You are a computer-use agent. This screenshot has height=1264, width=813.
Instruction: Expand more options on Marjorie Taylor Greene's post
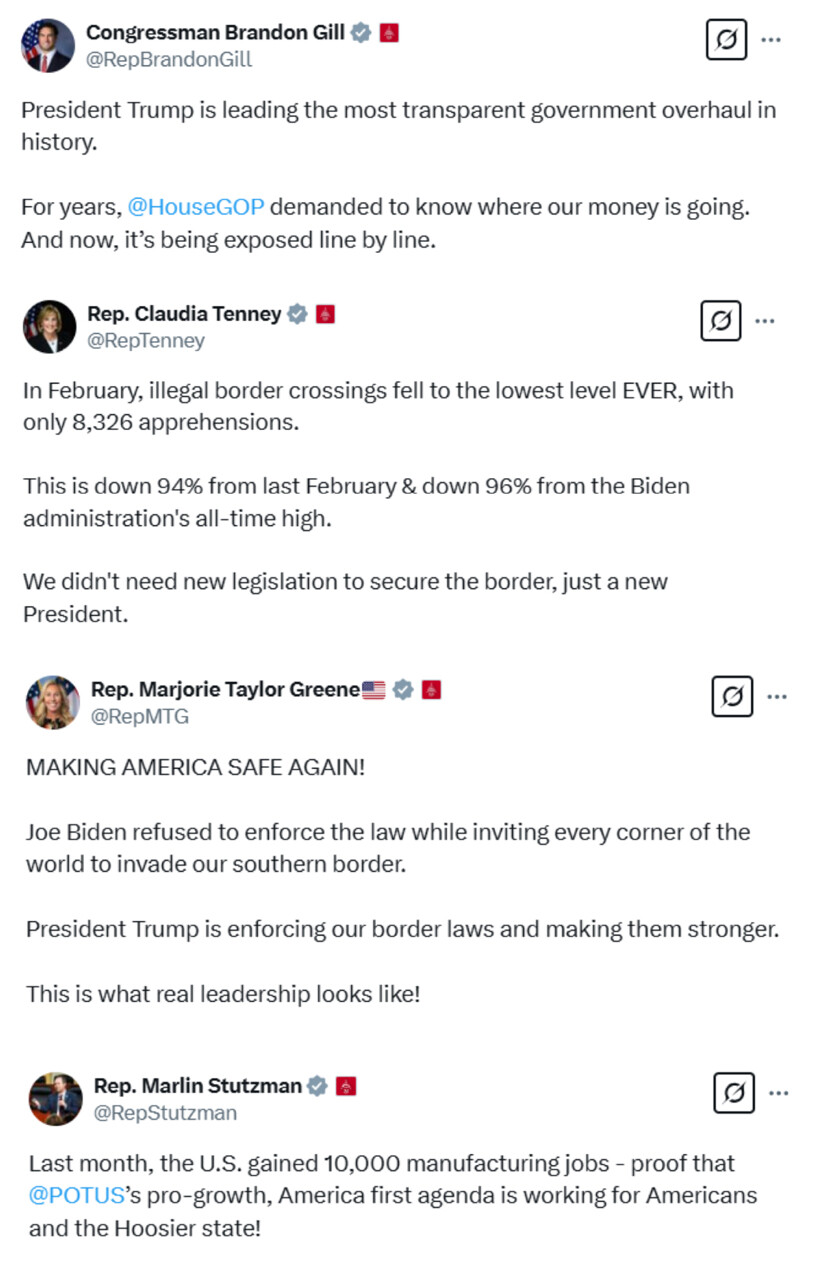(777, 696)
